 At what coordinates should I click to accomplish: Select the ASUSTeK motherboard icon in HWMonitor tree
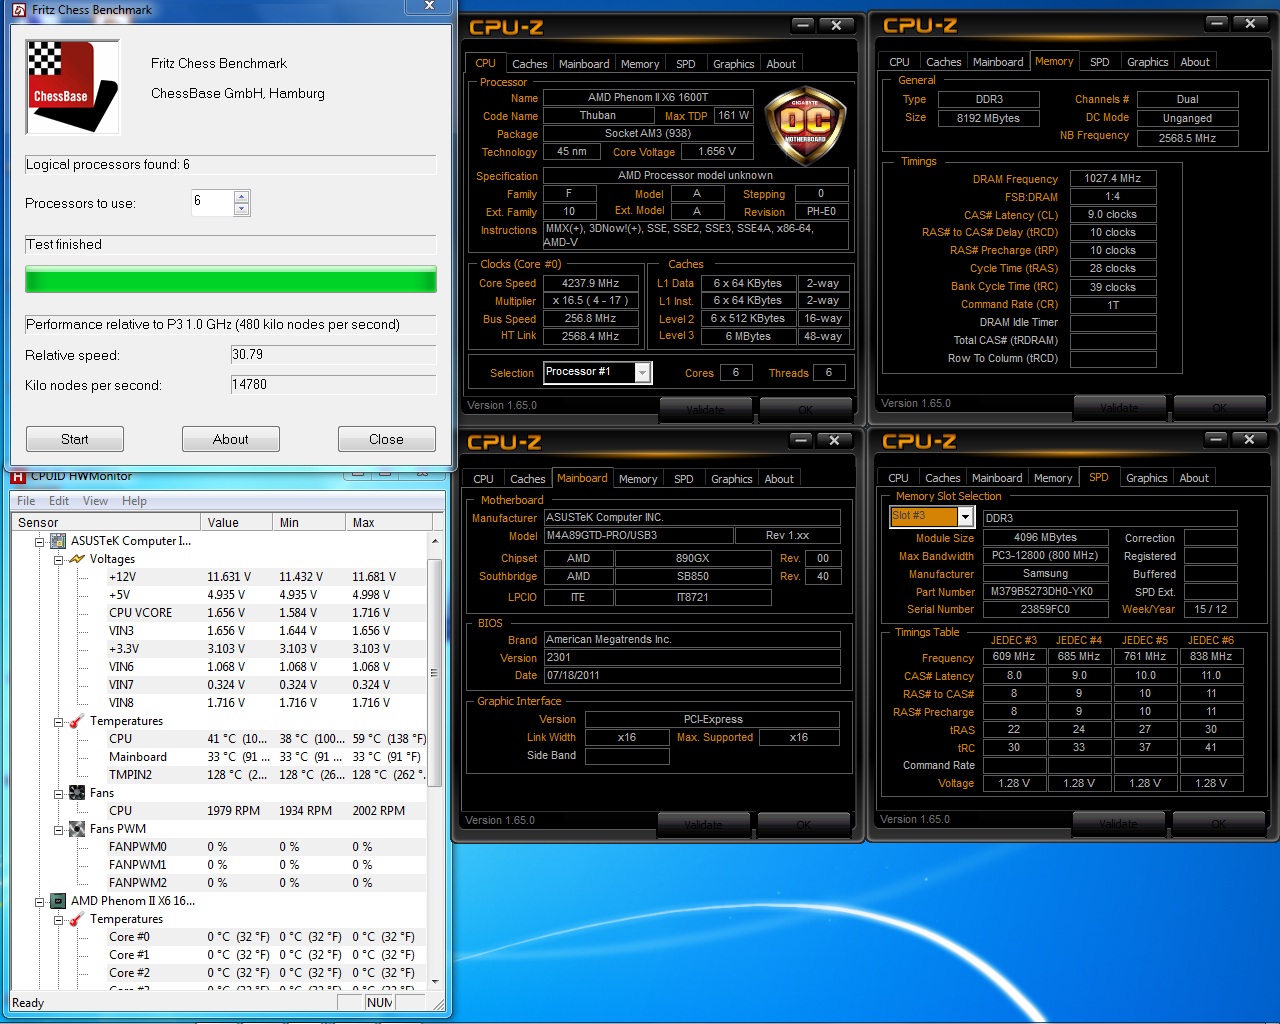tap(58, 541)
